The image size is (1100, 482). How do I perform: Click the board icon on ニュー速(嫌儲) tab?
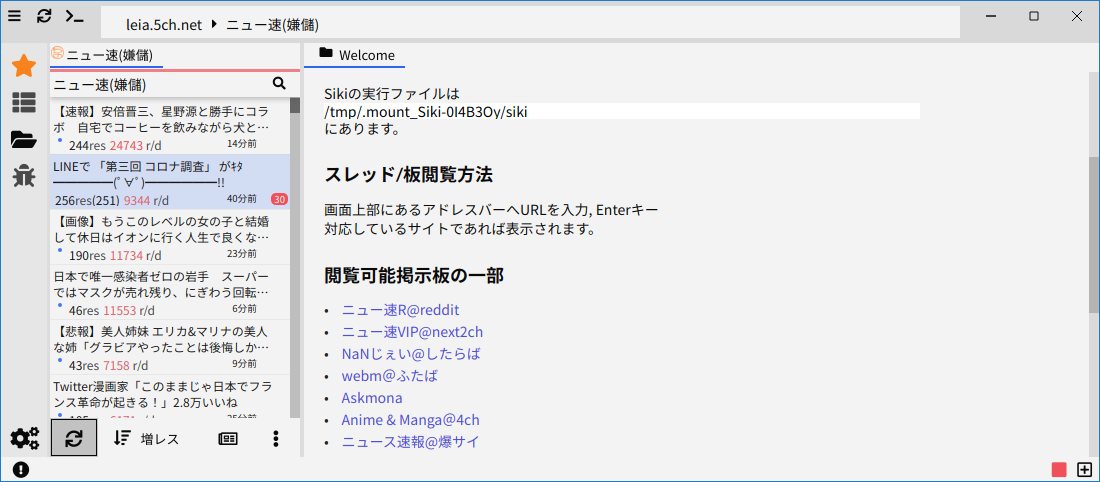(x=58, y=53)
